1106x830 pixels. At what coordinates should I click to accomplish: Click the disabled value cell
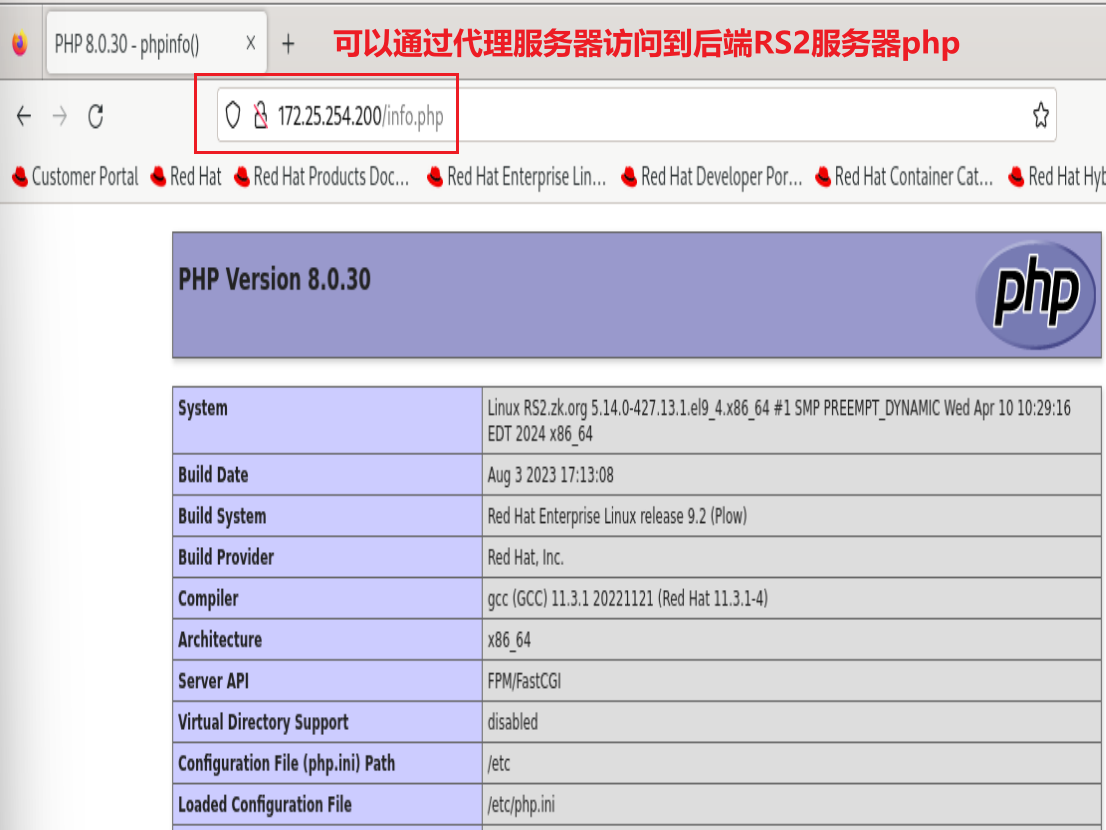512,722
